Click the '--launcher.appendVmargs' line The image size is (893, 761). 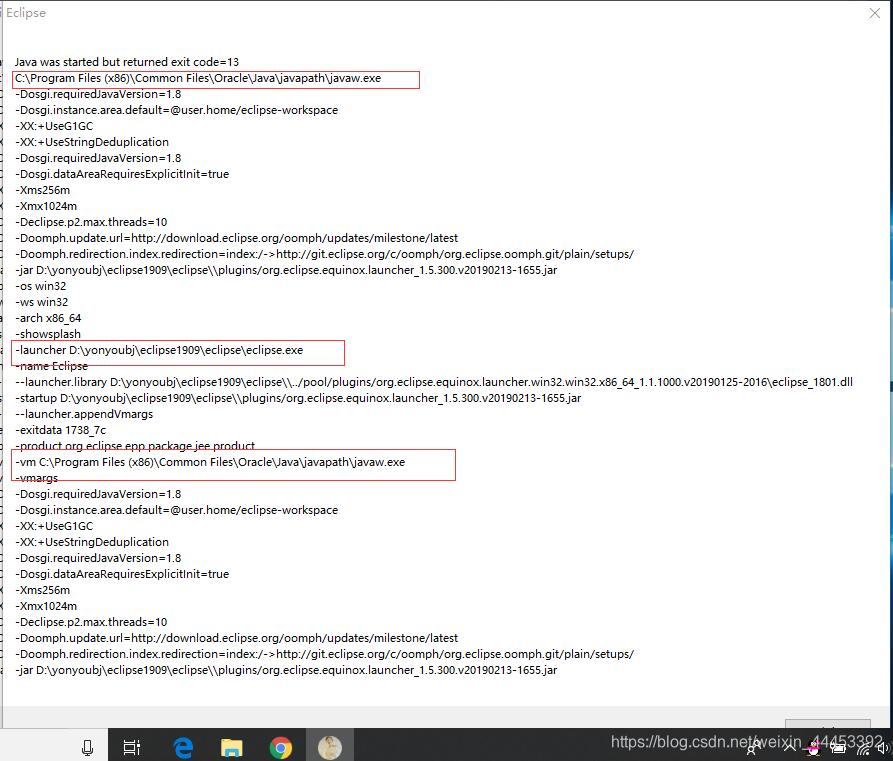tap(84, 414)
